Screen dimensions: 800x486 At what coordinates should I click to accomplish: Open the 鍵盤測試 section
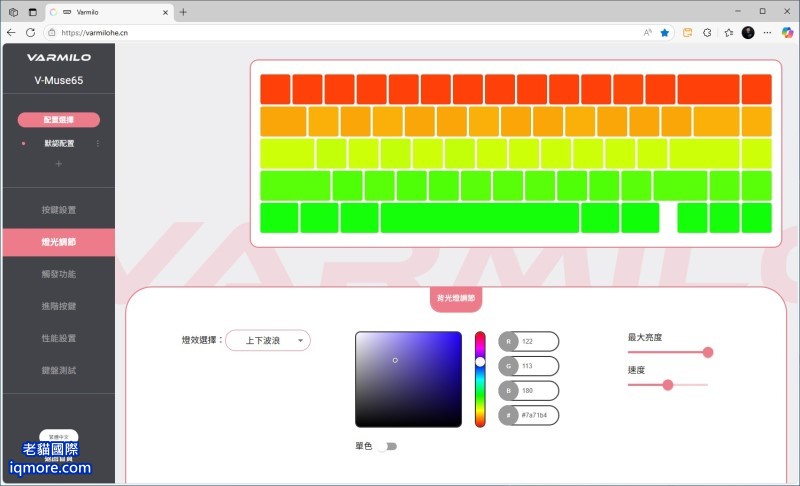click(x=59, y=370)
